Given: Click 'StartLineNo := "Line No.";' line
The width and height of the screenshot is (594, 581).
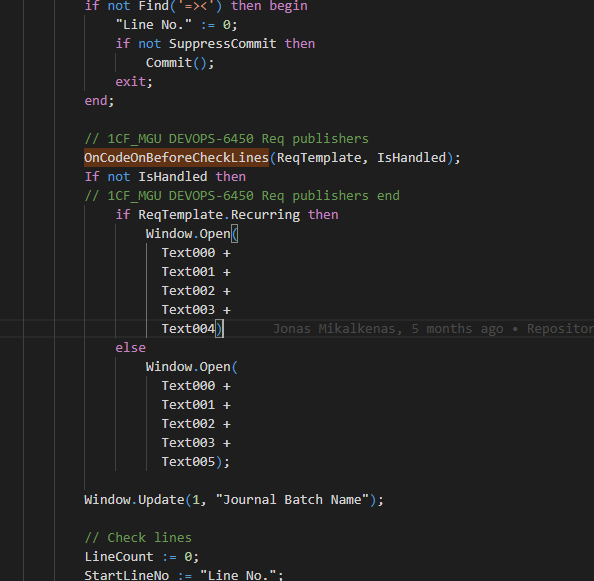Looking at the screenshot, I should (x=184, y=575).
